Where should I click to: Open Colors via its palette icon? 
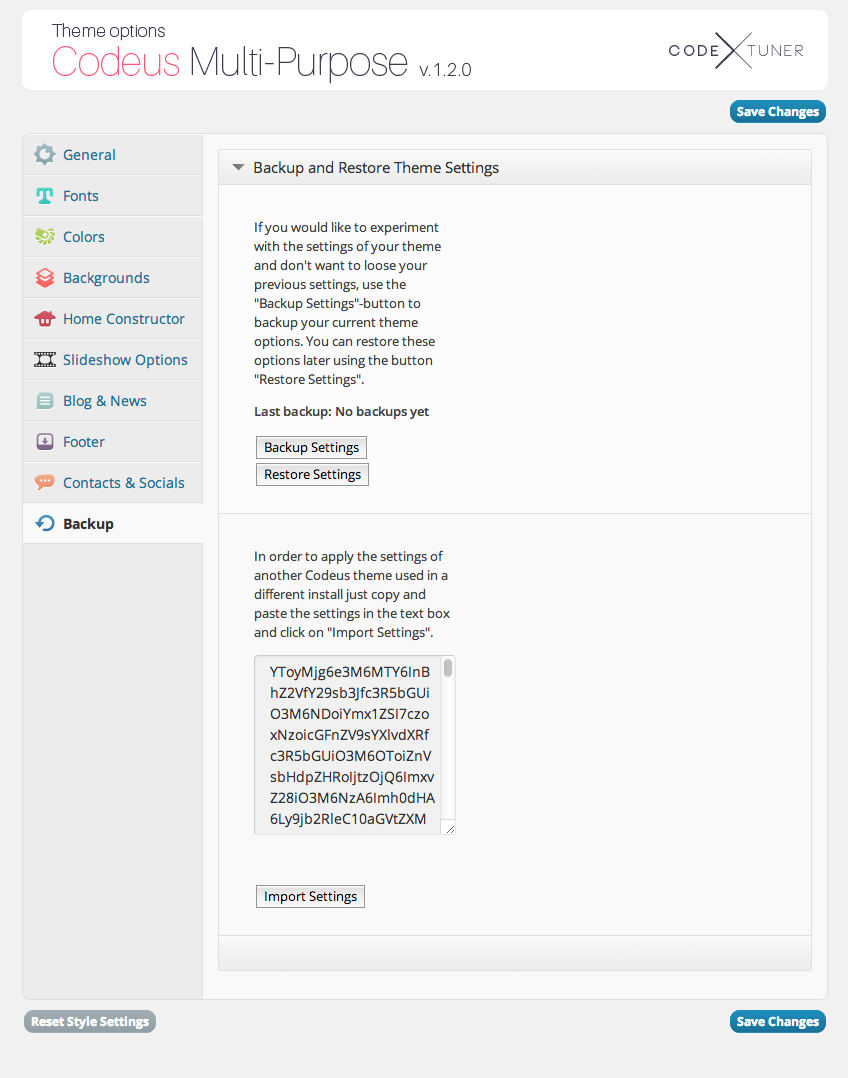coord(44,236)
